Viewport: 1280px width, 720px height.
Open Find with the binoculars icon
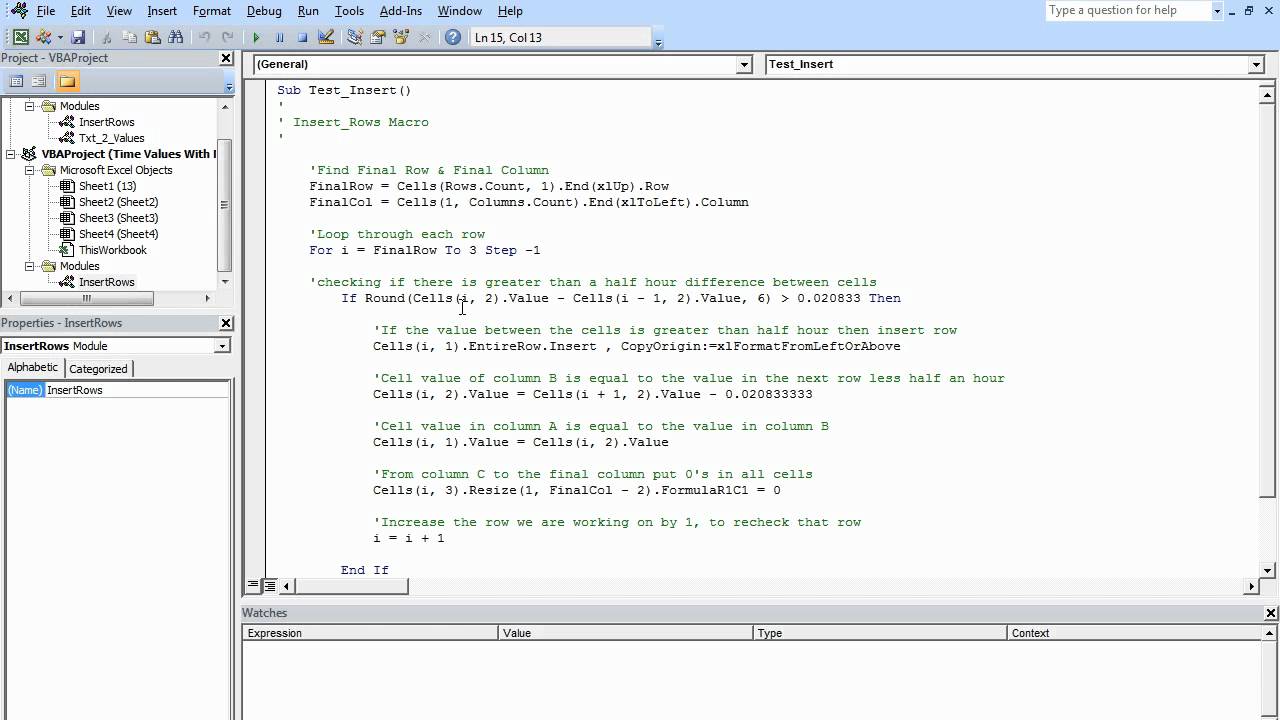tap(176, 37)
